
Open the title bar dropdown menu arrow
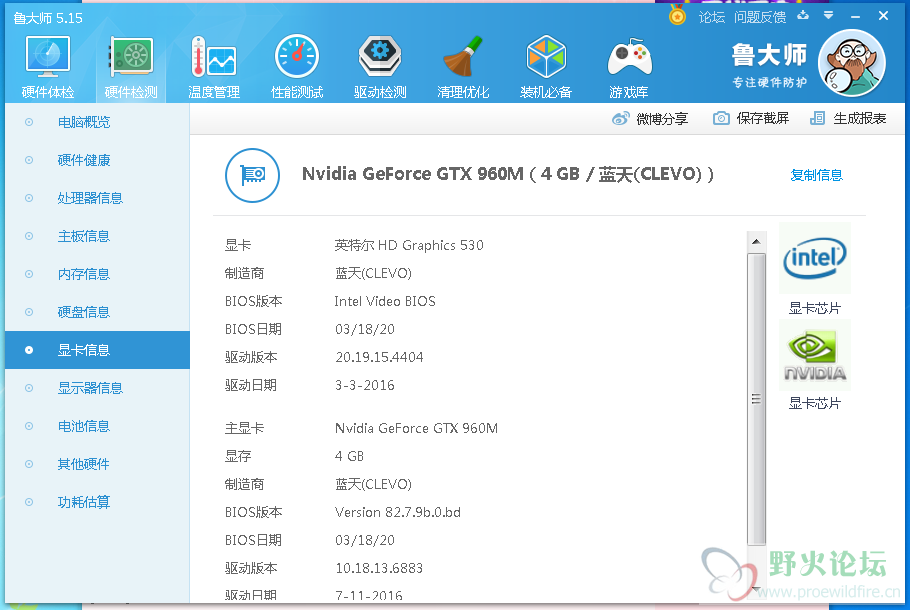tap(829, 15)
